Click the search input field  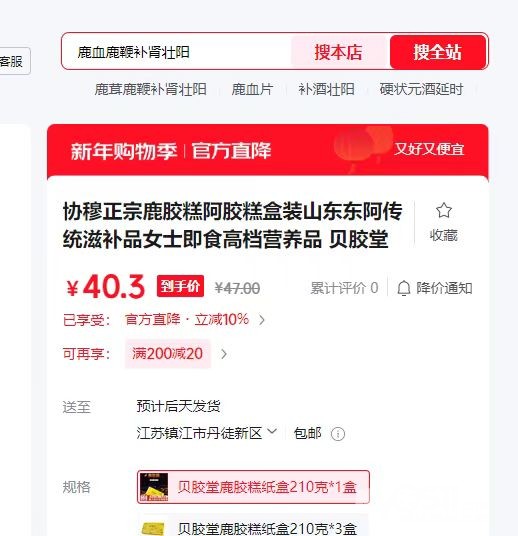[178, 52]
